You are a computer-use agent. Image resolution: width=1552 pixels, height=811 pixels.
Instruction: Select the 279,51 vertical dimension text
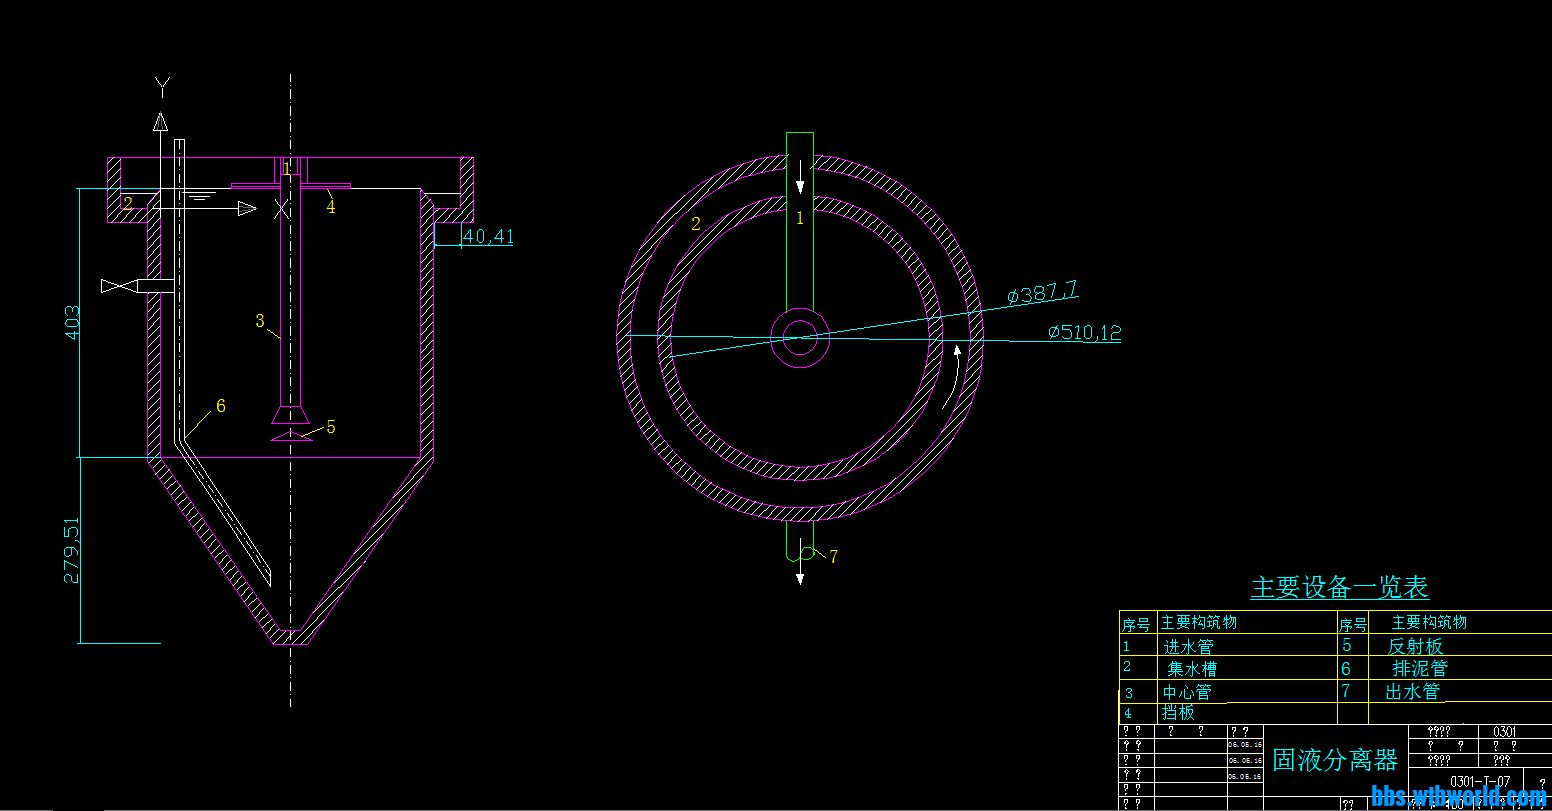[71, 550]
